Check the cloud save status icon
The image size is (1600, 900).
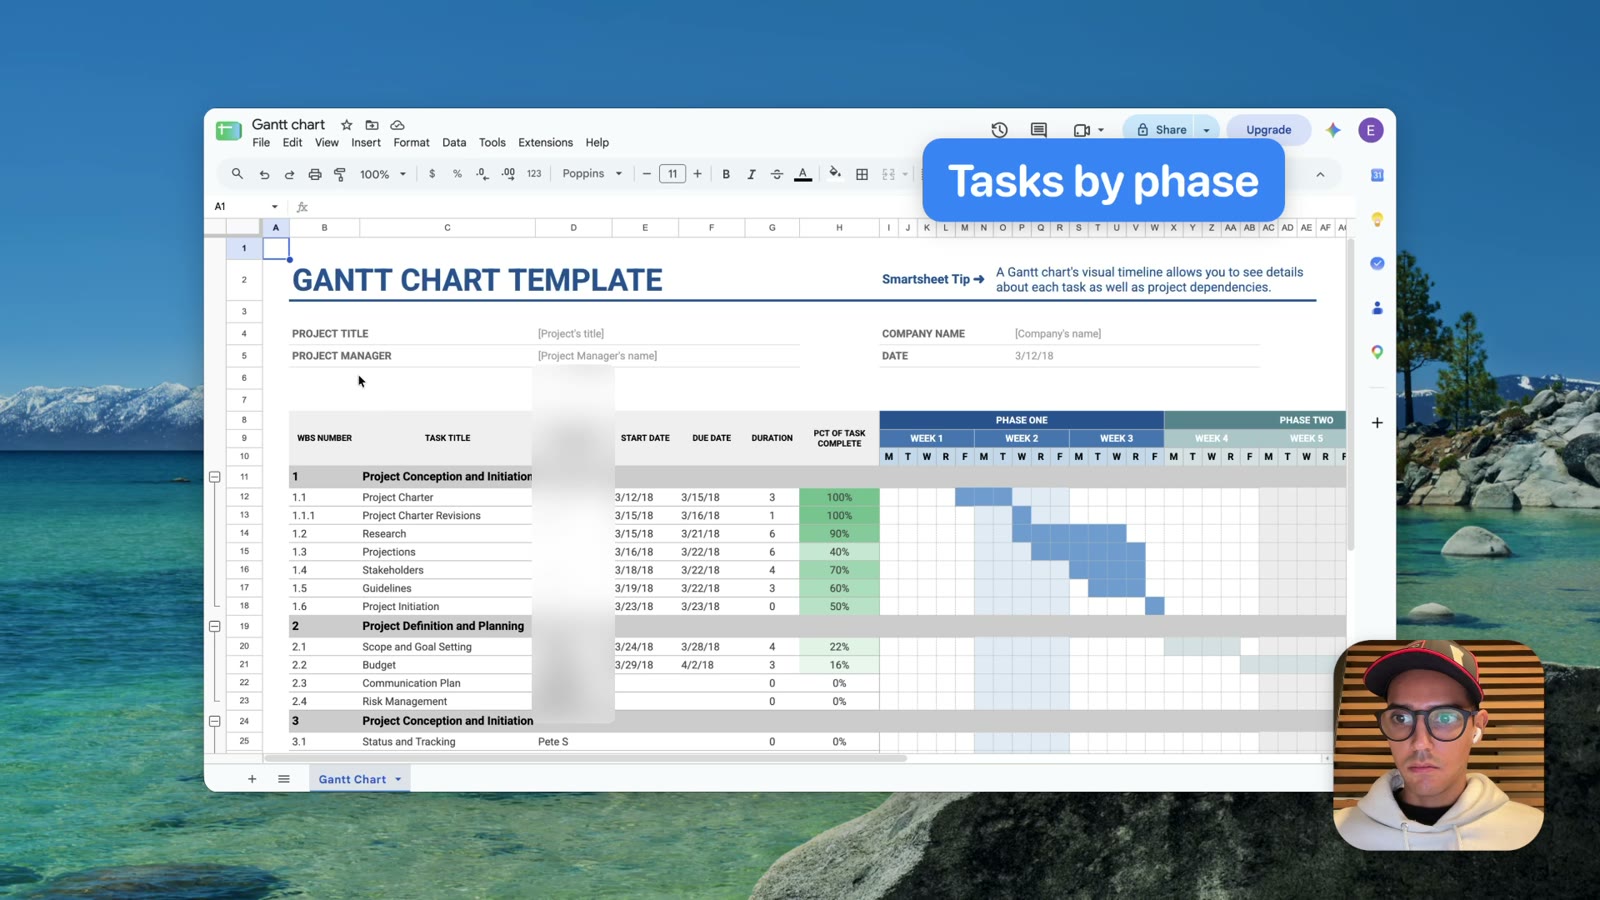[x=397, y=125]
